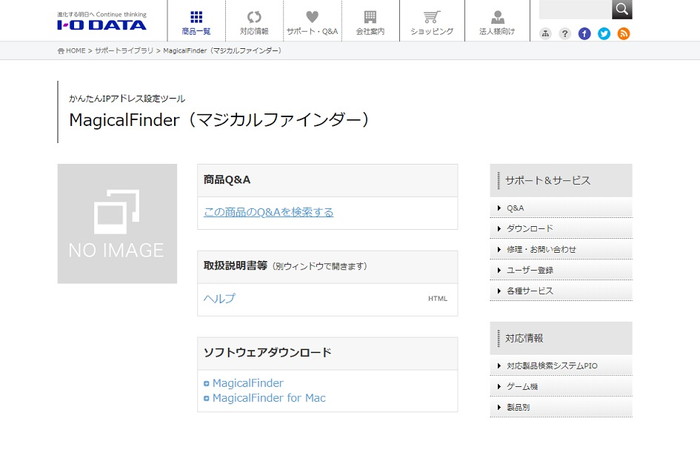
Task: Open この商品のQ&Aを検索する link
Action: pyautogui.click(x=268, y=212)
